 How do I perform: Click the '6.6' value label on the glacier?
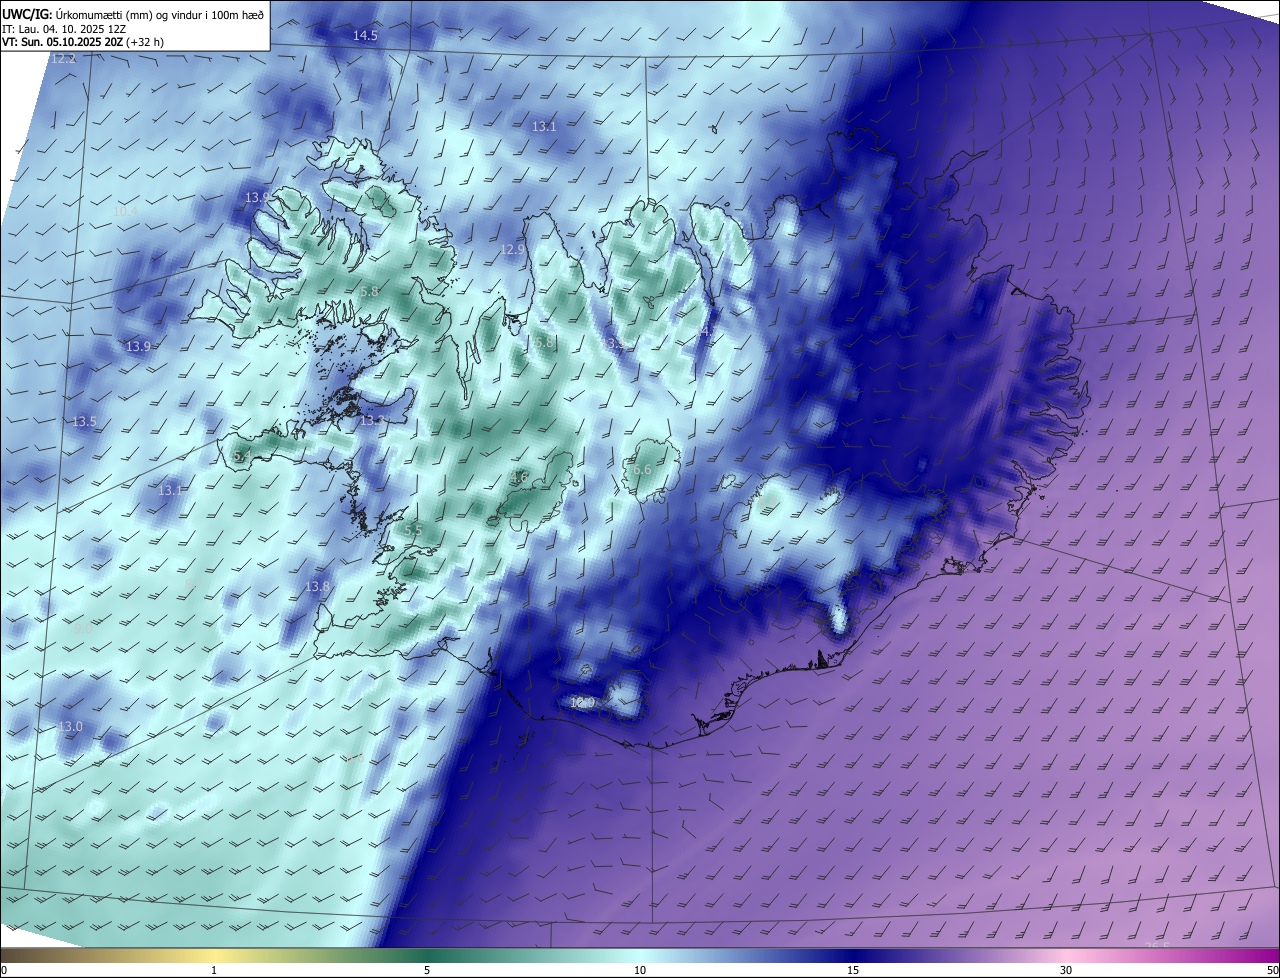[642, 470]
